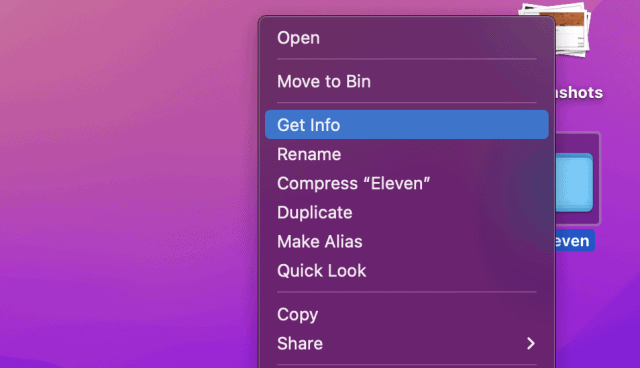The image size is (640, 368).
Task: Choose Move to Bin
Action: point(407,82)
